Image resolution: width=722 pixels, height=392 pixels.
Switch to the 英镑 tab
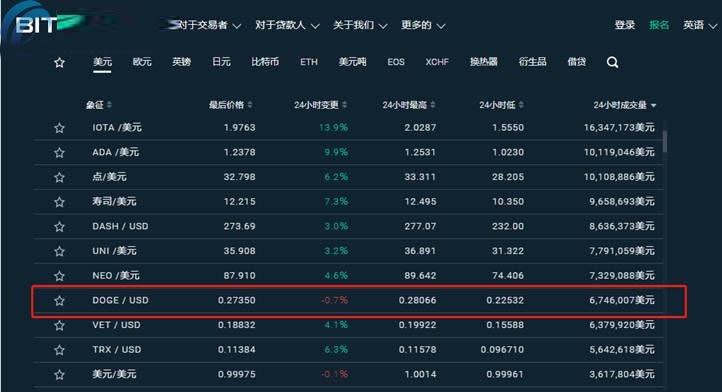[x=181, y=62]
